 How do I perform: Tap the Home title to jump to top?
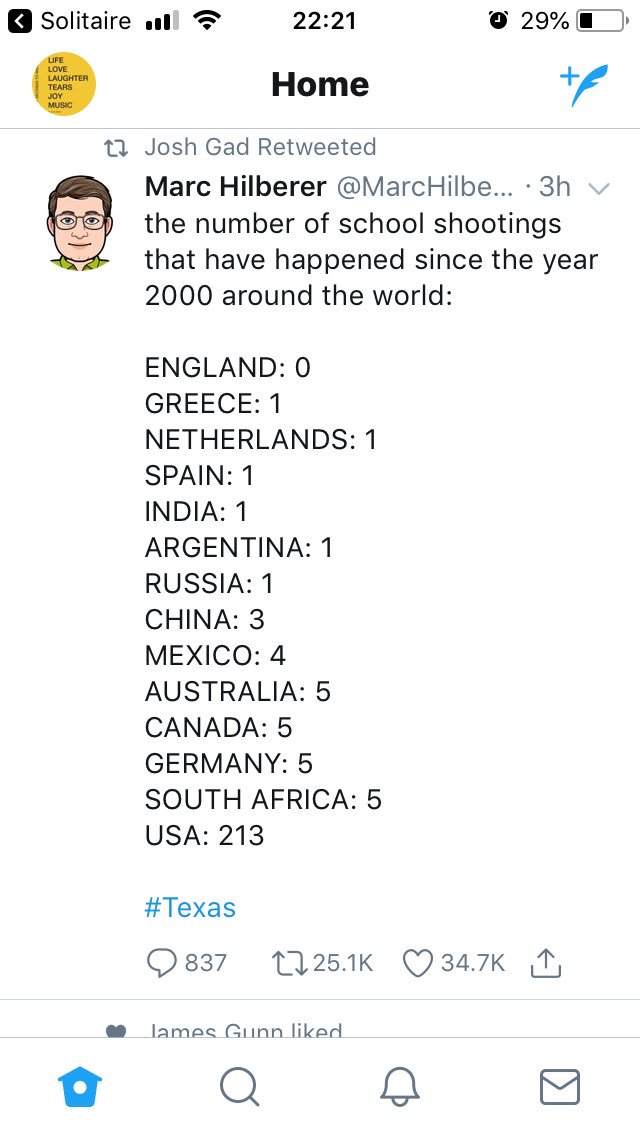(320, 85)
